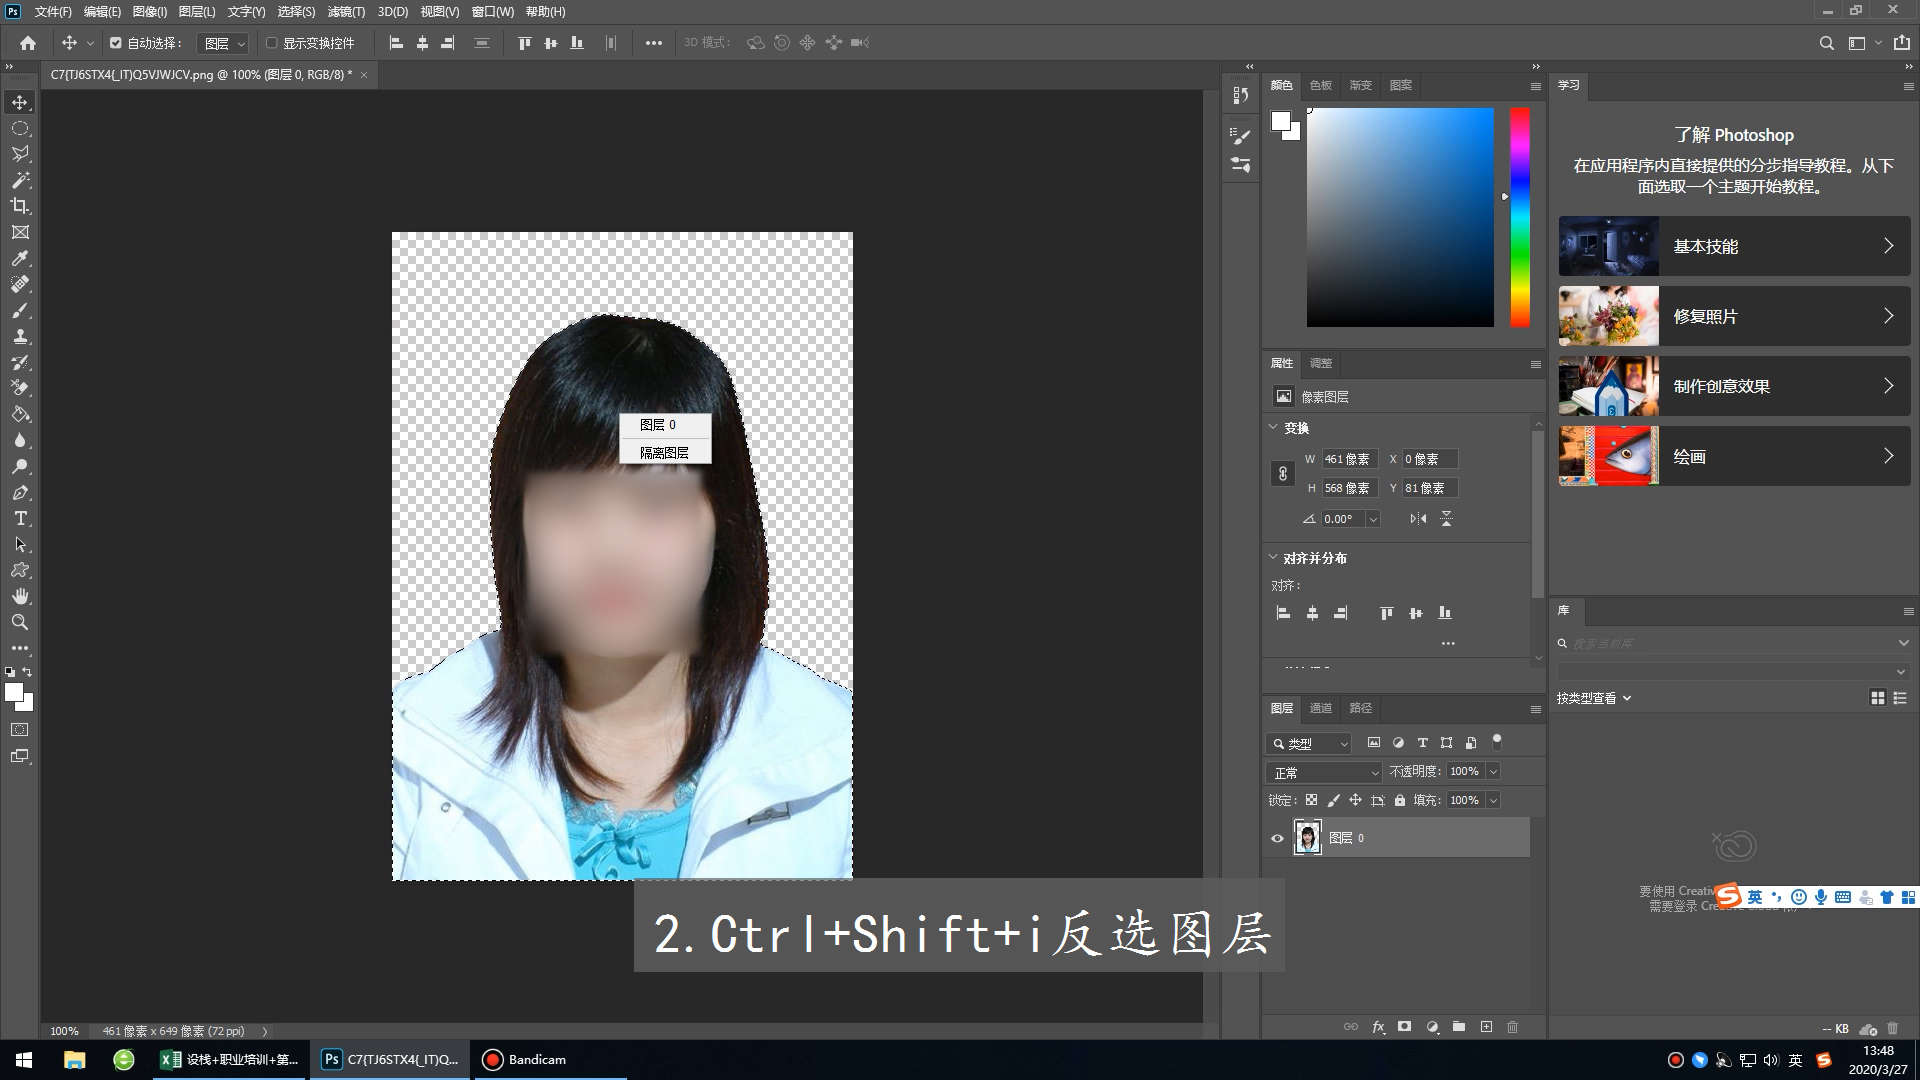Open the blending mode Normal dropdown
The image size is (1920, 1080).
pyautogui.click(x=1324, y=773)
